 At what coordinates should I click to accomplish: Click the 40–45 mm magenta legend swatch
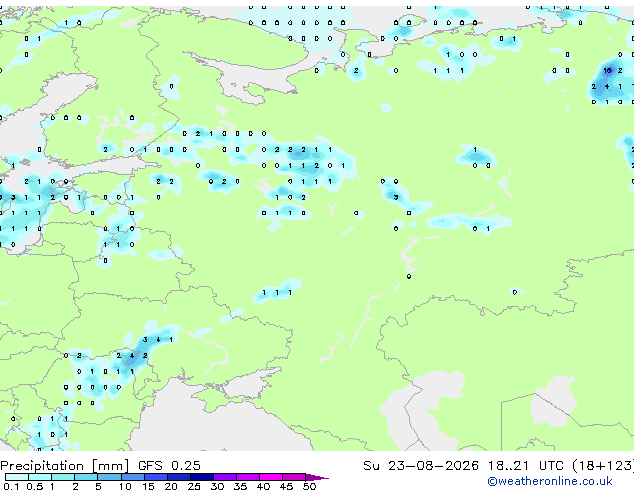click(271, 477)
